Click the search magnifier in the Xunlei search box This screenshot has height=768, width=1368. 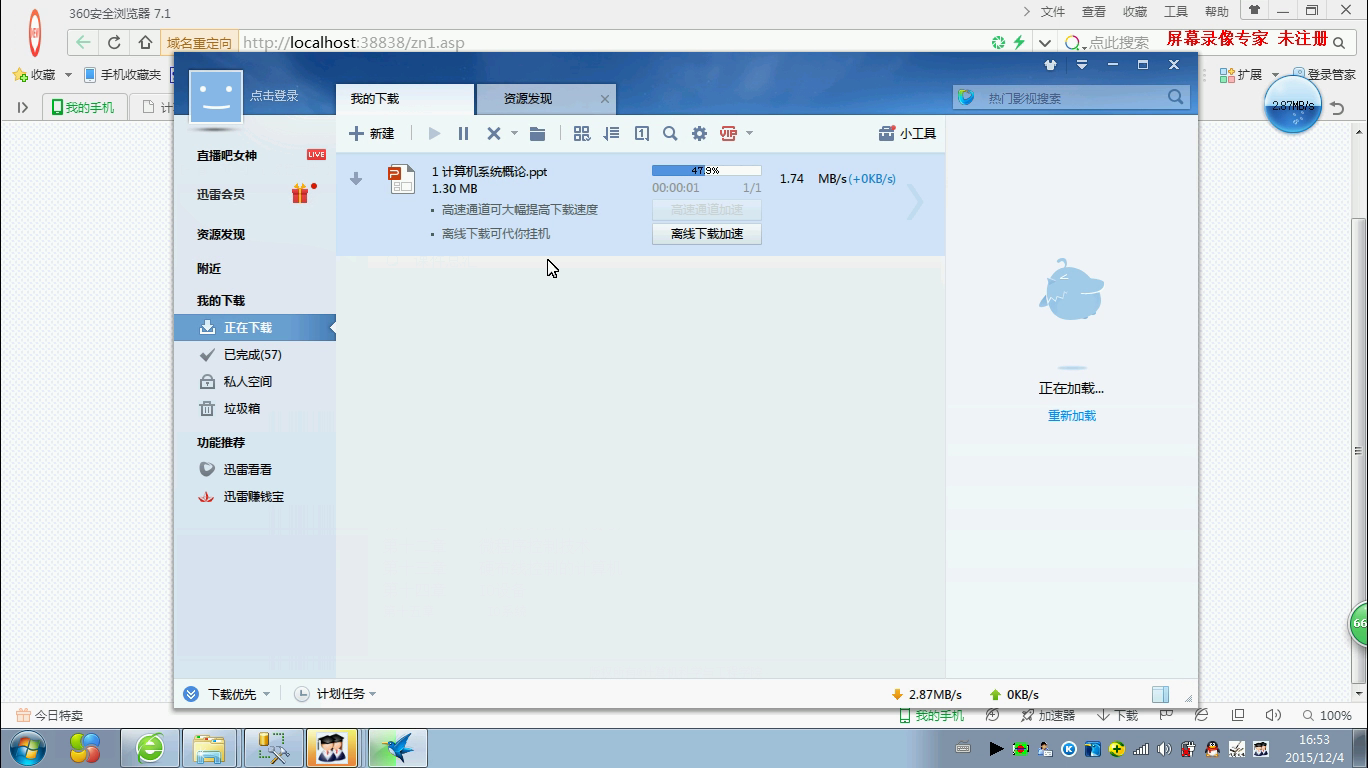click(x=1176, y=97)
